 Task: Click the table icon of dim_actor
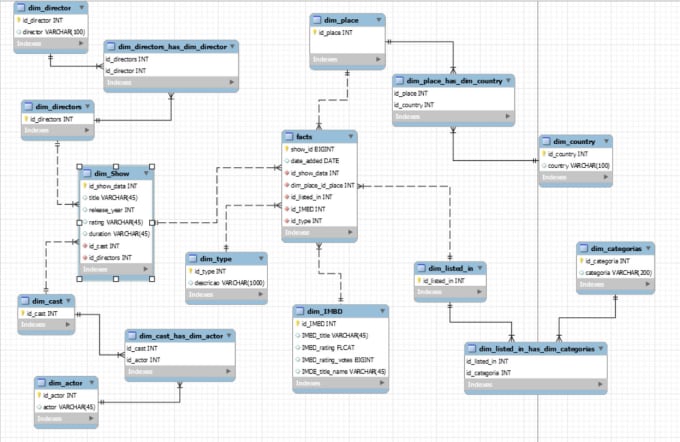(x=41, y=383)
